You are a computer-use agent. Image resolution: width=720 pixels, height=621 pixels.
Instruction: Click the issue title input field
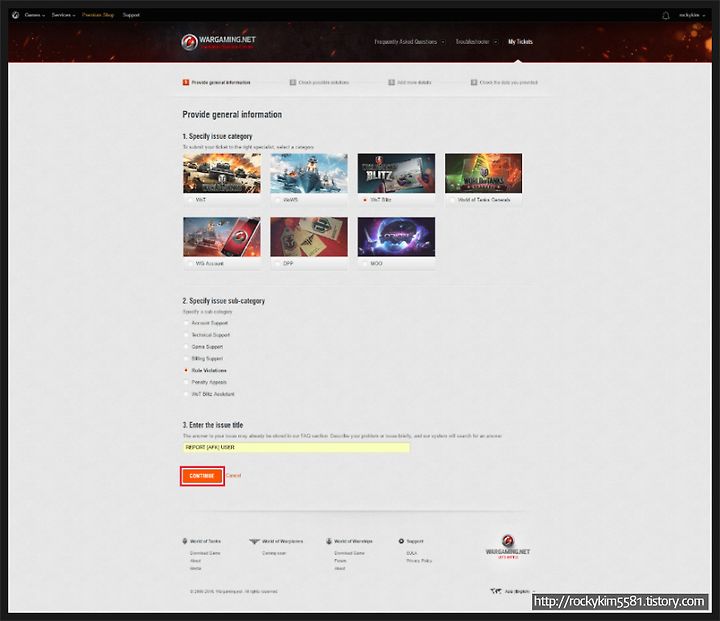(296, 447)
